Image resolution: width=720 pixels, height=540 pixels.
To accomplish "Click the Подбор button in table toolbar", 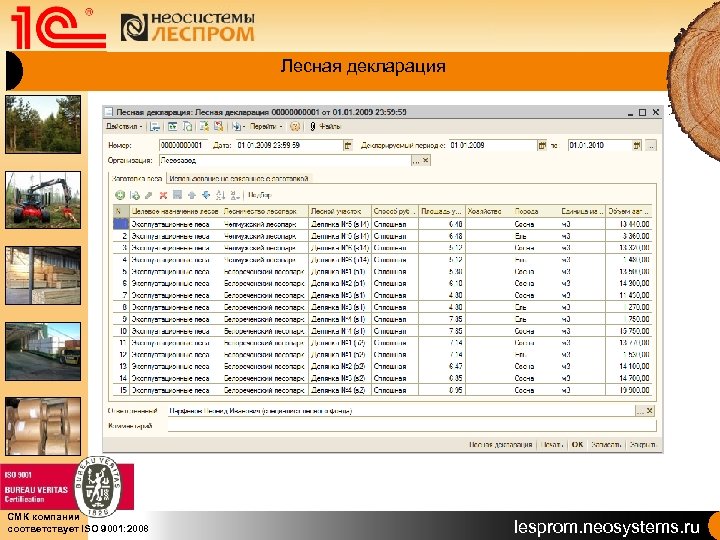I will point(260,195).
